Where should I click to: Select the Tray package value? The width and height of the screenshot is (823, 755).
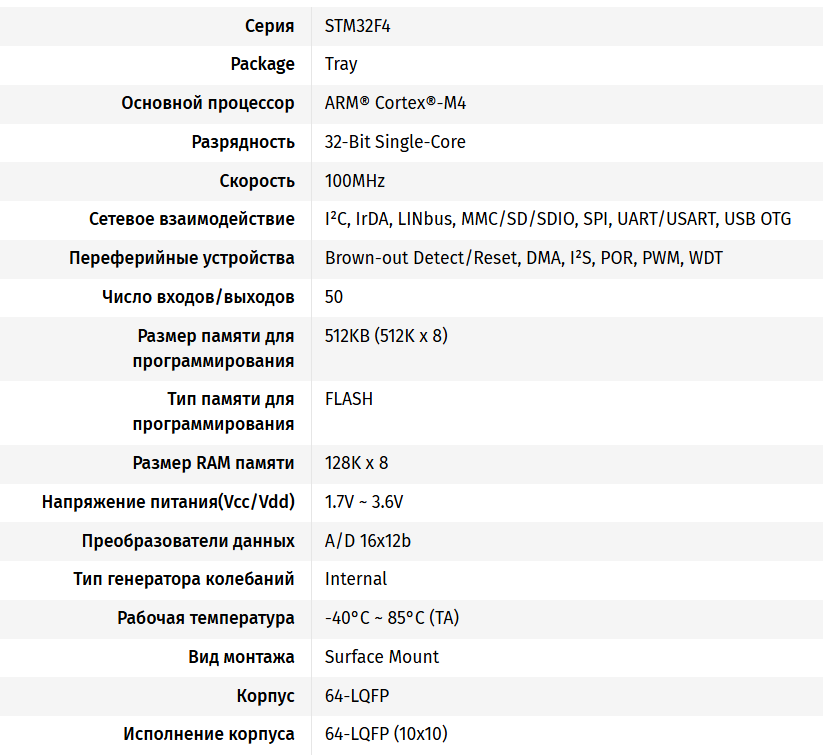pos(341,64)
